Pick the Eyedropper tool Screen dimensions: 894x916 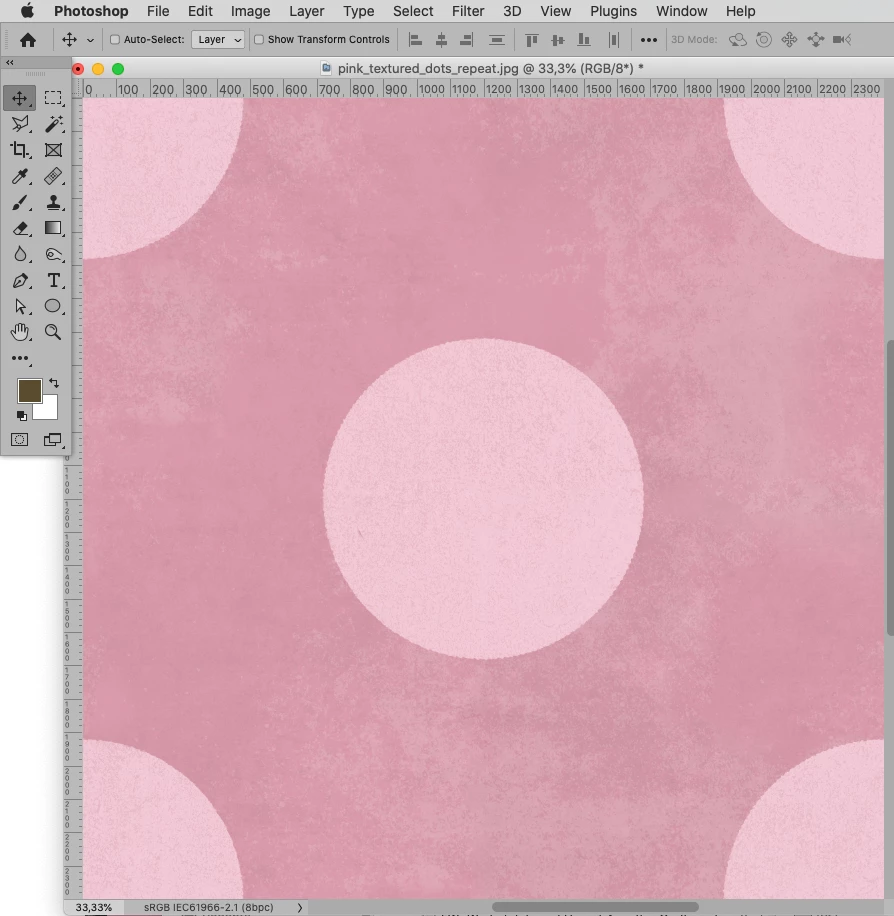tap(20, 176)
